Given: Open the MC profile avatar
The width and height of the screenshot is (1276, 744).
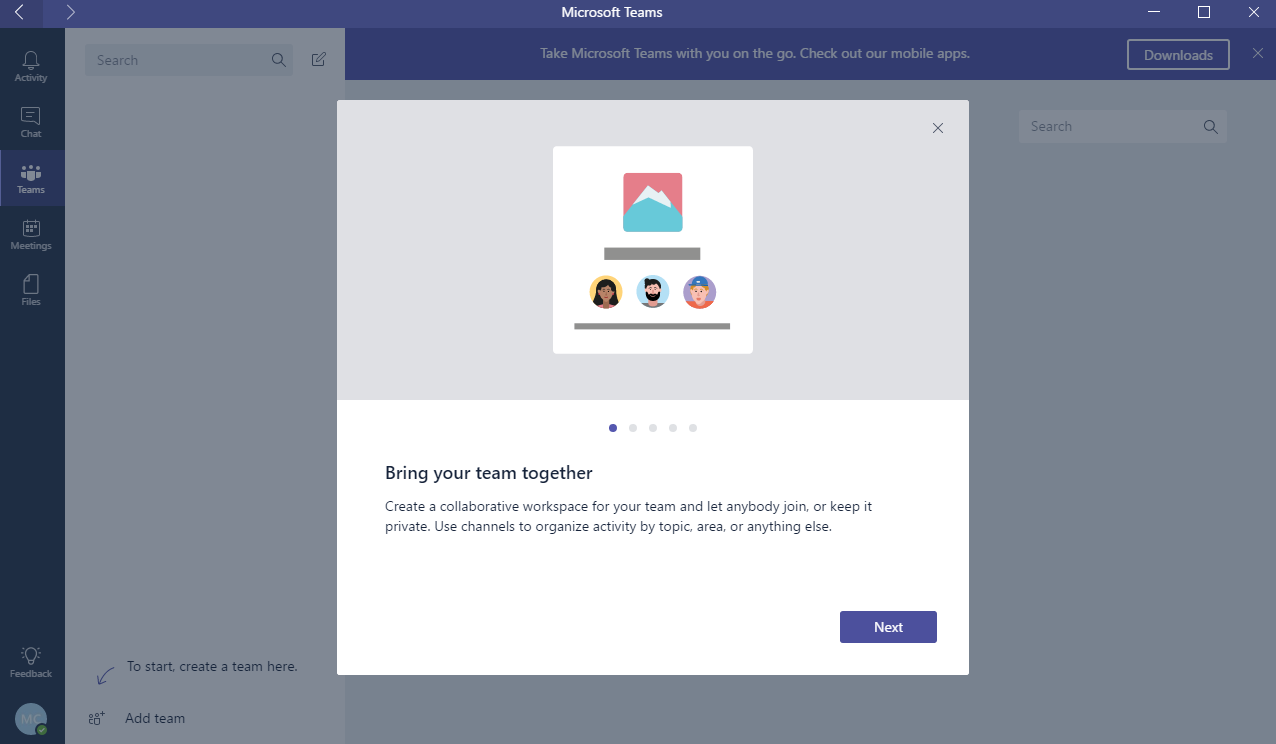Looking at the screenshot, I should coord(31,718).
